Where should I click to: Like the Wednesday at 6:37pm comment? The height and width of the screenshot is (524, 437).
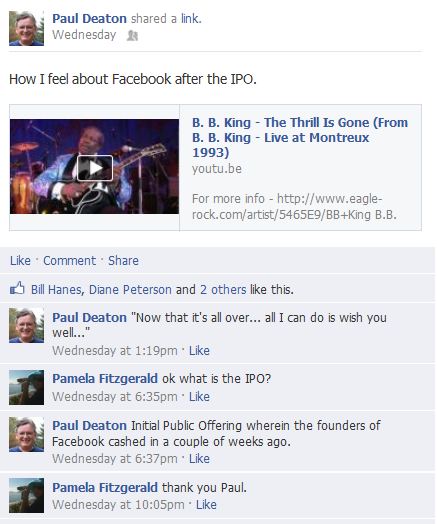tap(199, 459)
